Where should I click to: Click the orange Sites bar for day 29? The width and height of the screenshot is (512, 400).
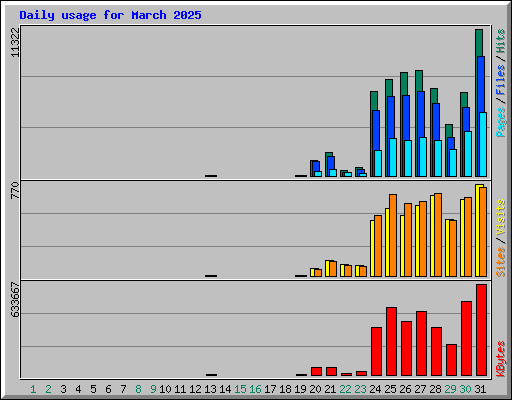pyautogui.click(x=453, y=248)
